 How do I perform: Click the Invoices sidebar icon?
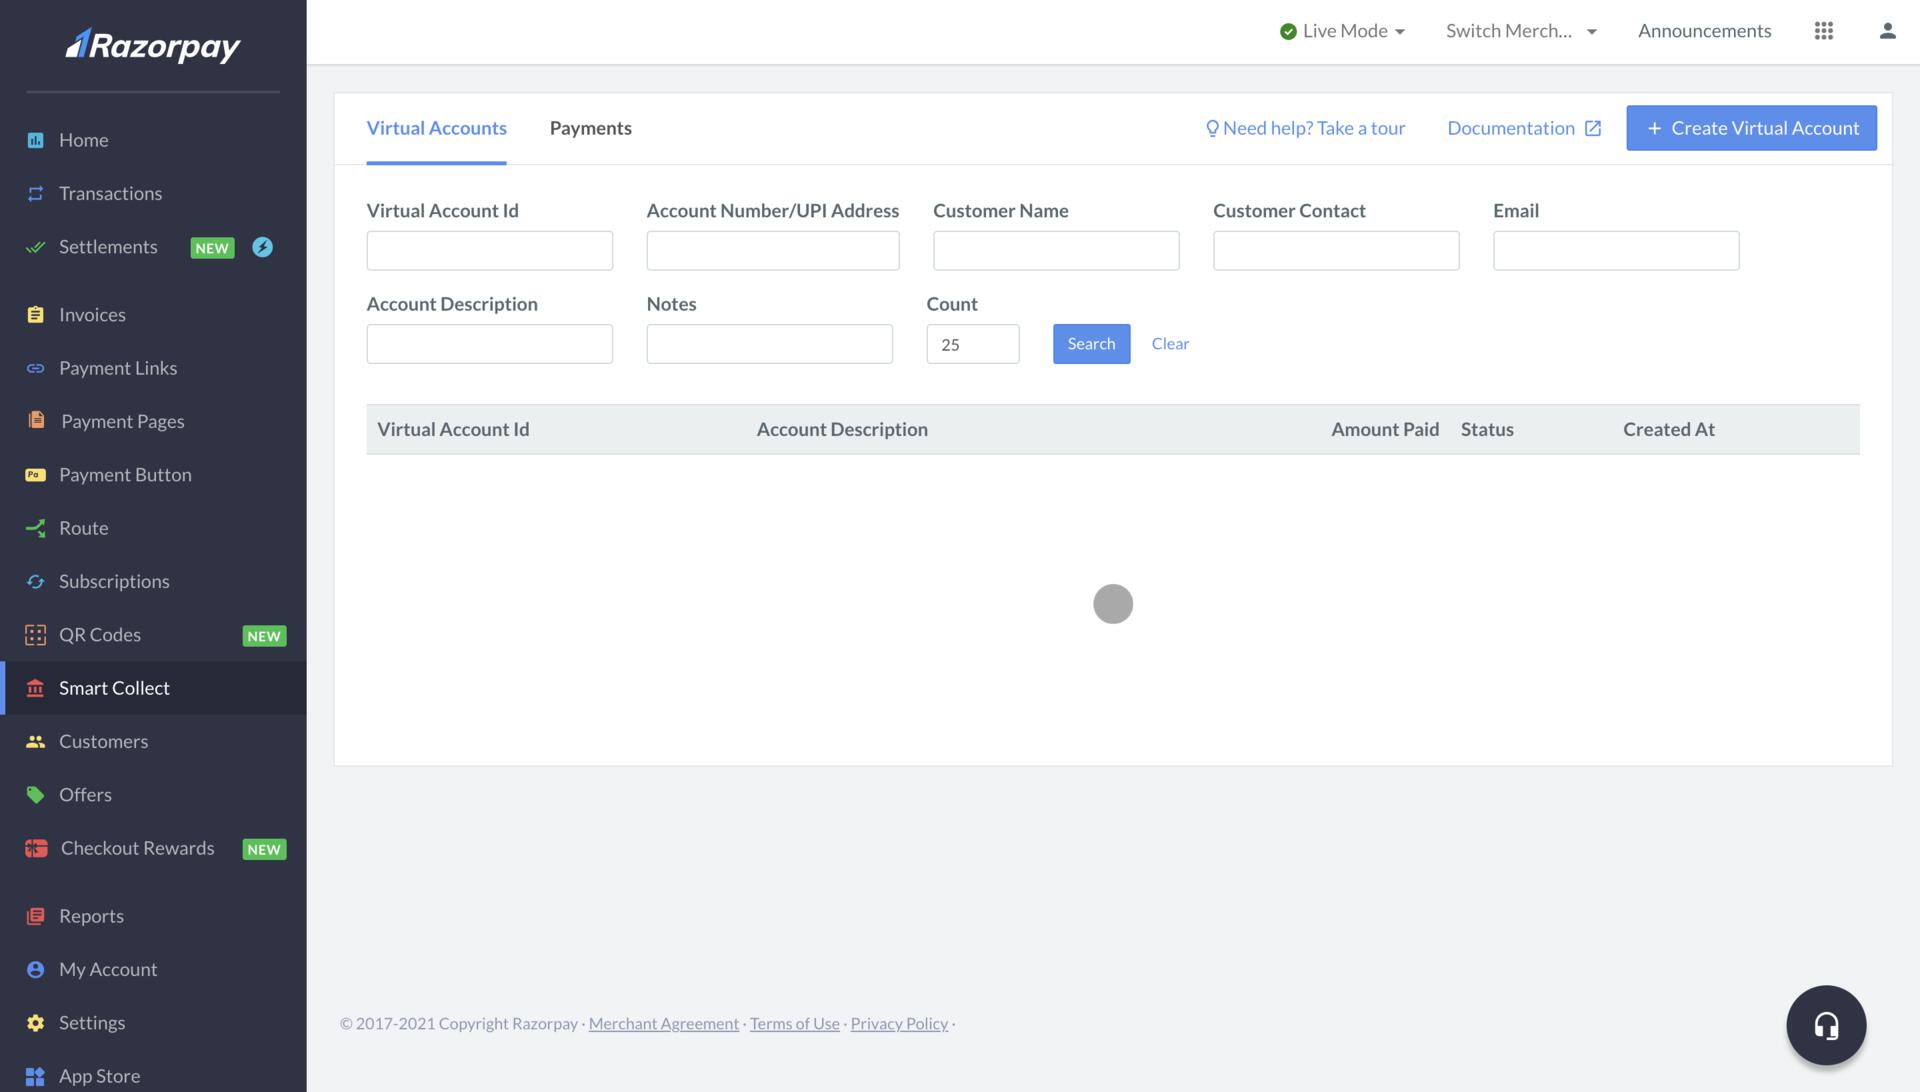coord(35,315)
